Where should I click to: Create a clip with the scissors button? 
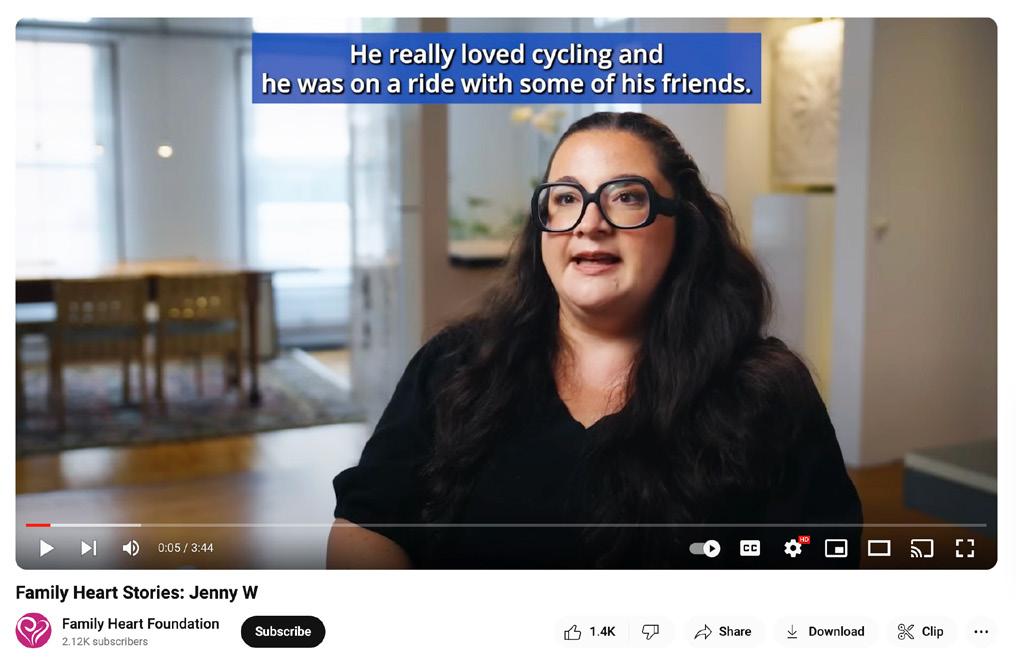pyautogui.click(x=920, y=632)
